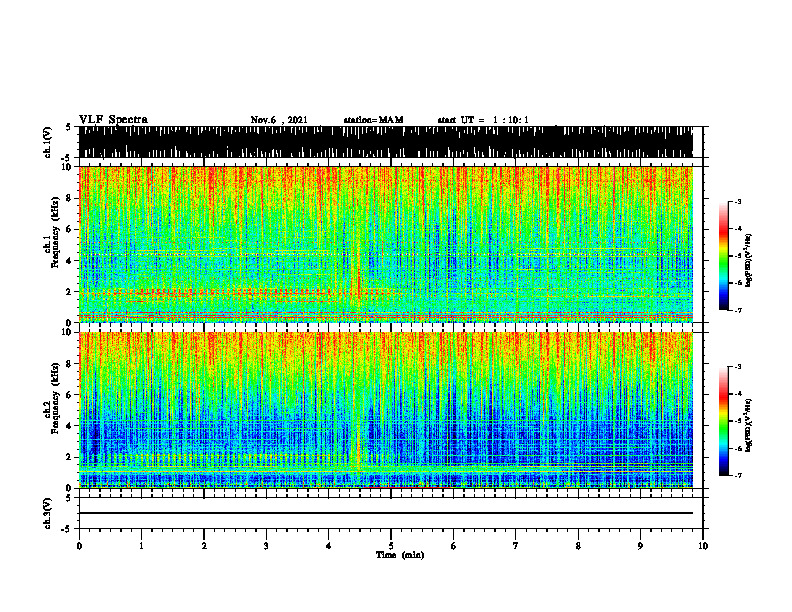
Task: Click the ch.1 frequency tick "6"
Action: tap(71, 229)
